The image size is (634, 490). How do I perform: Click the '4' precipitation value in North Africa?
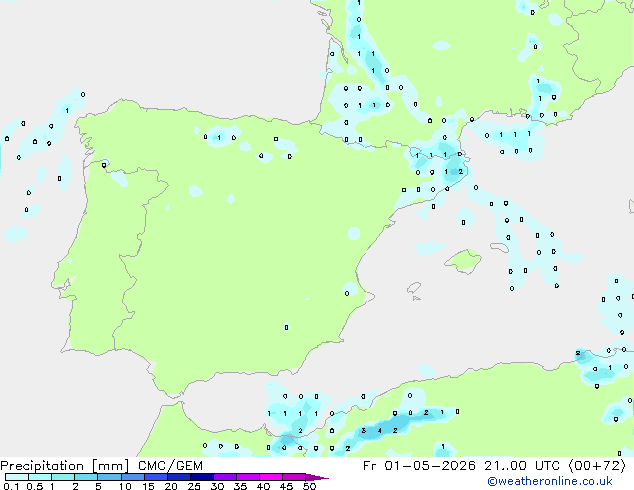click(379, 431)
